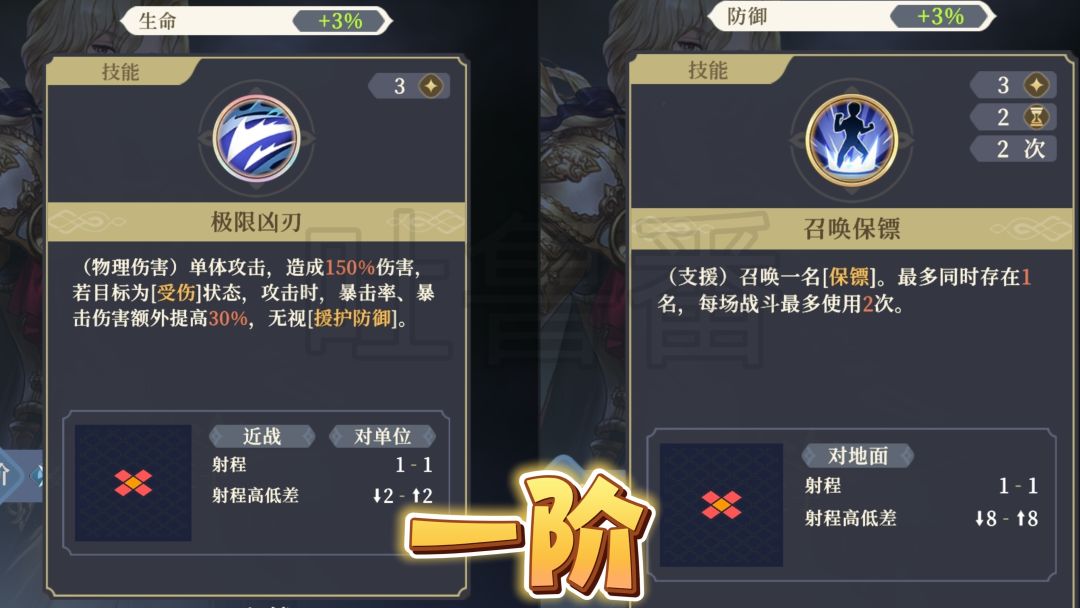
Task: Click the left skill range grid preview
Action: pyautogui.click(x=133, y=483)
